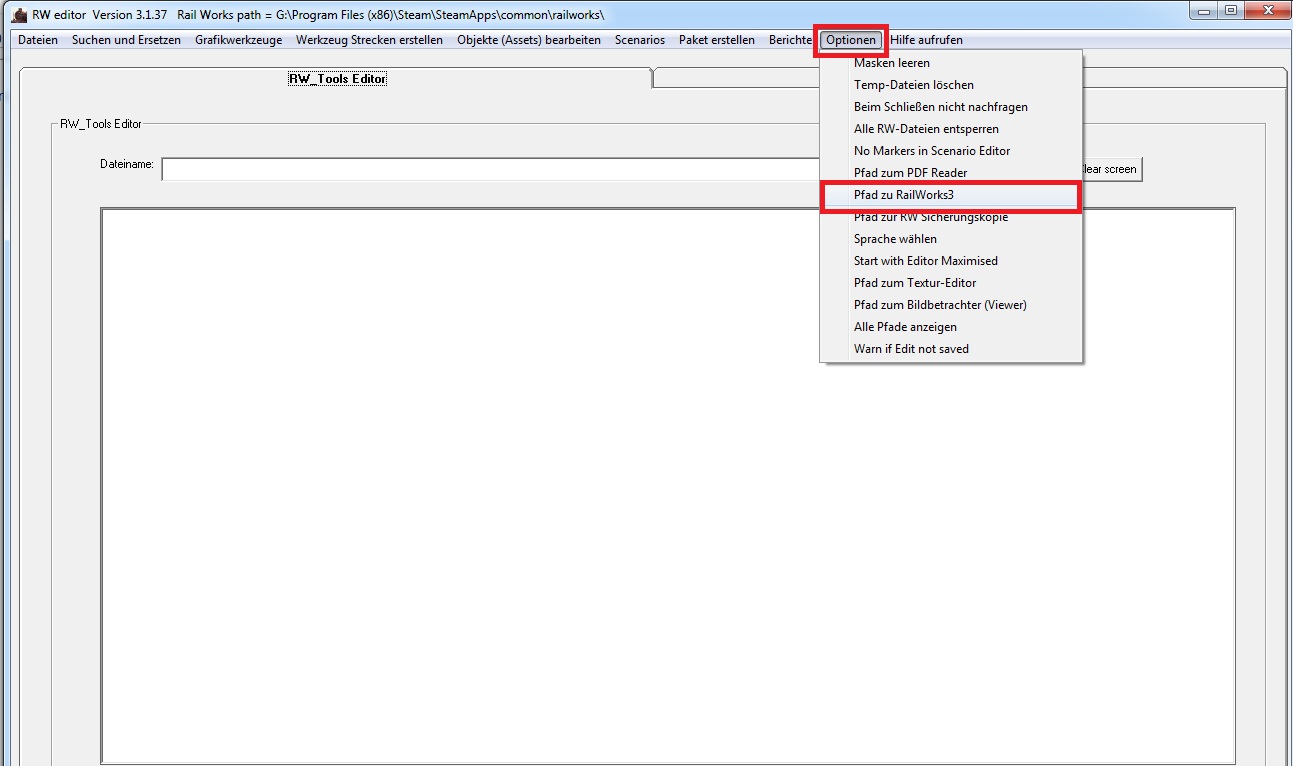This screenshot has height=766, width=1293.
Task: Select Pfad zu RailWorks3
Action: click(x=951, y=195)
